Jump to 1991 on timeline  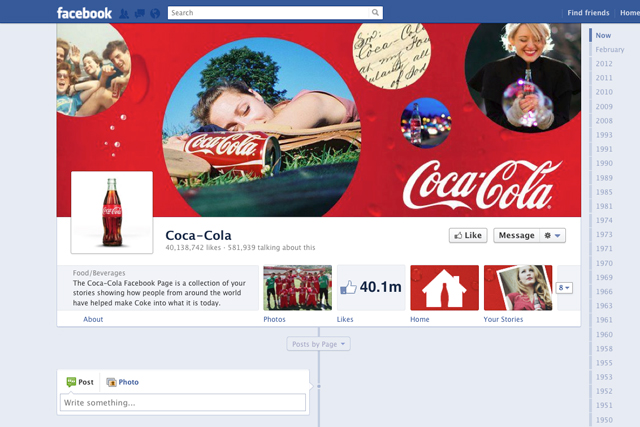(604, 149)
